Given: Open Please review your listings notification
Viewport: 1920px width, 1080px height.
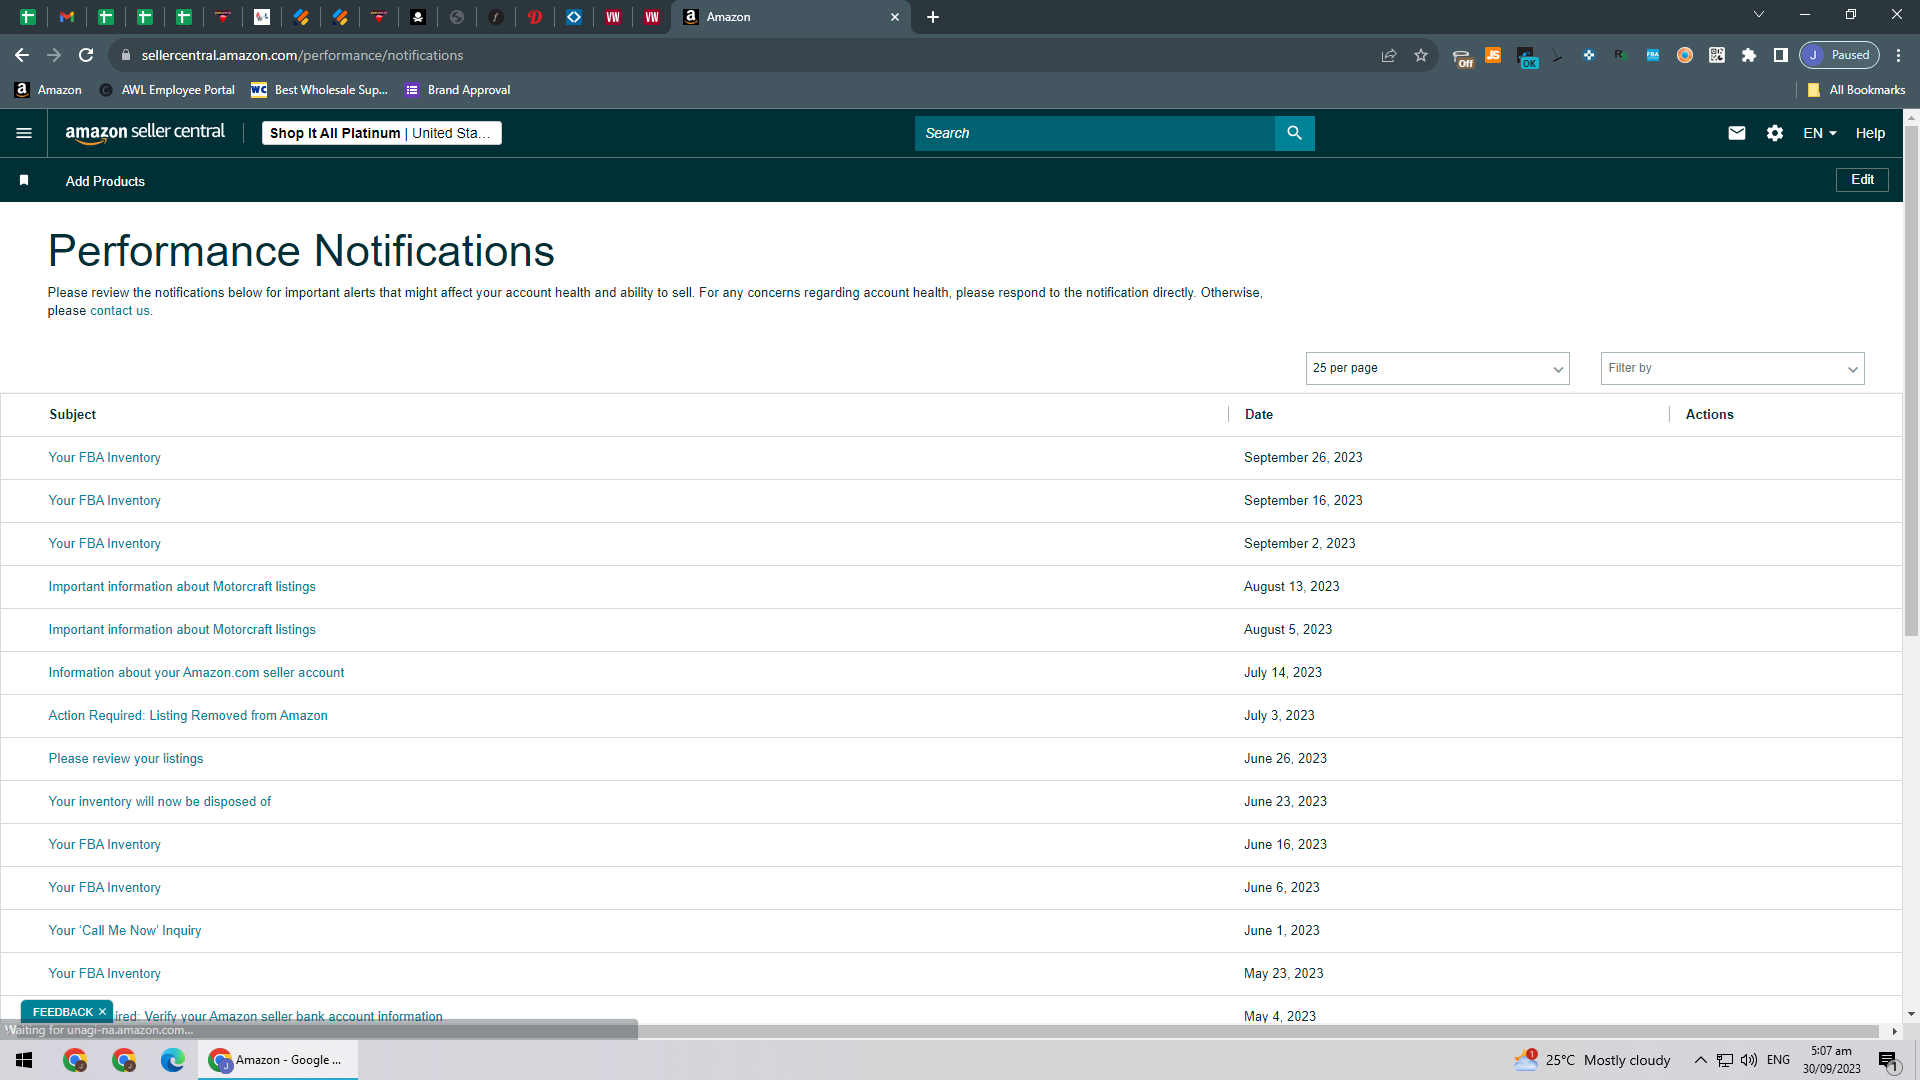Looking at the screenshot, I should (126, 758).
